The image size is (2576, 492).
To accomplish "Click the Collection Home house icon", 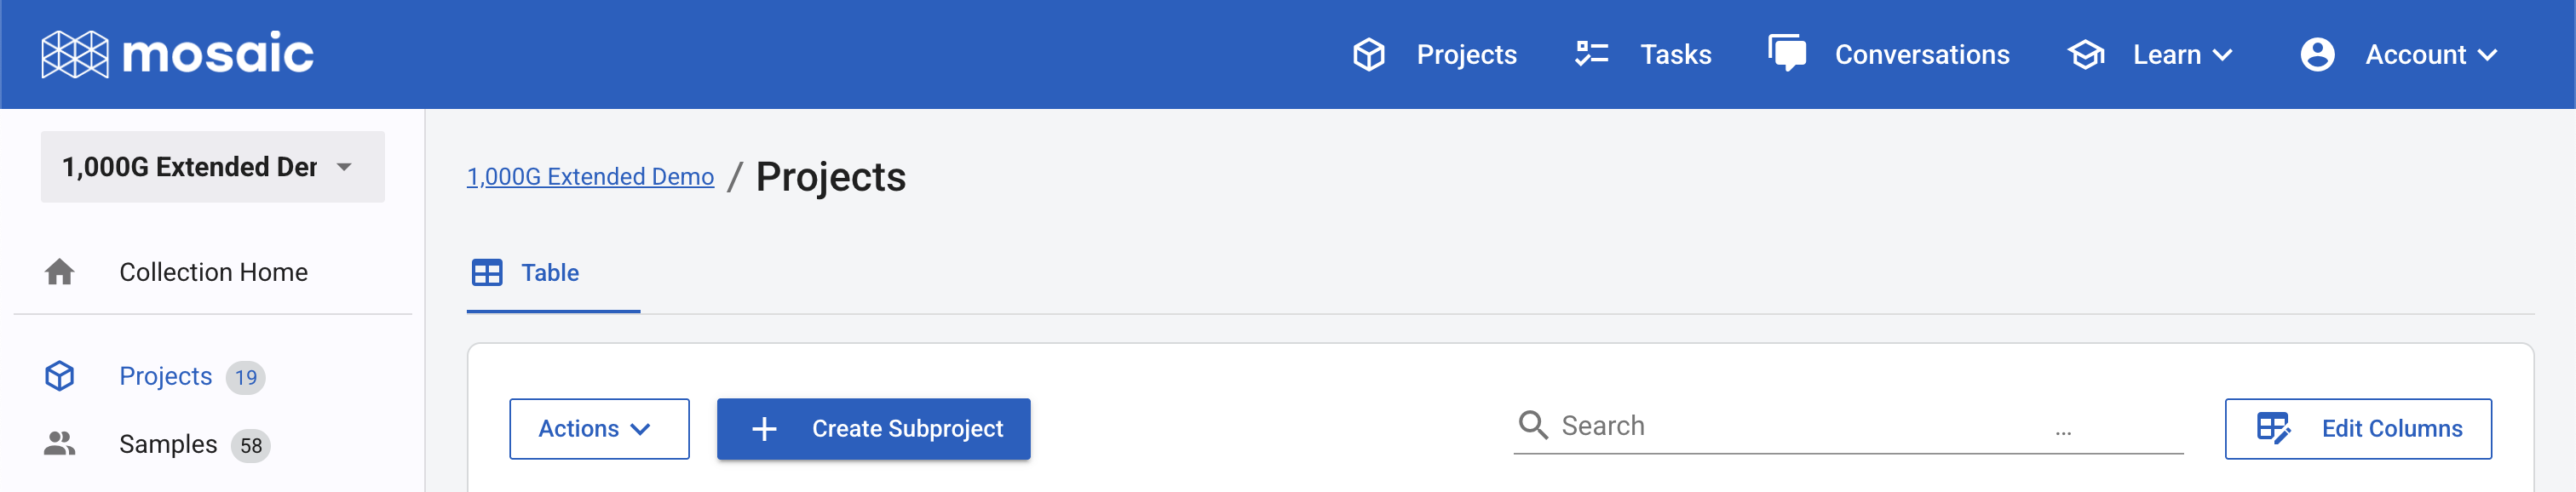I will click(x=61, y=271).
